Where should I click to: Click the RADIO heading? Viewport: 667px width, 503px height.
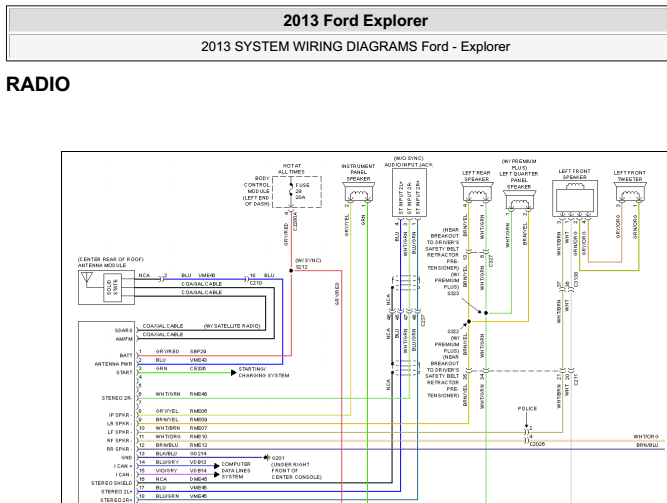[x=38, y=84]
